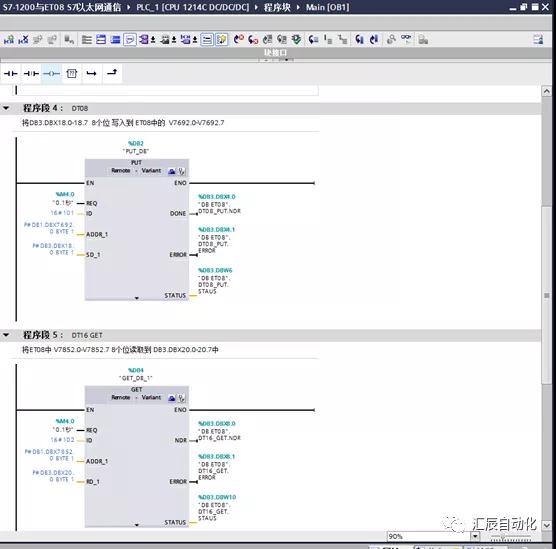The image size is (556, 549).
Task: Click REQ operand %M4.0 on PUT block
Action: [x=65, y=194]
